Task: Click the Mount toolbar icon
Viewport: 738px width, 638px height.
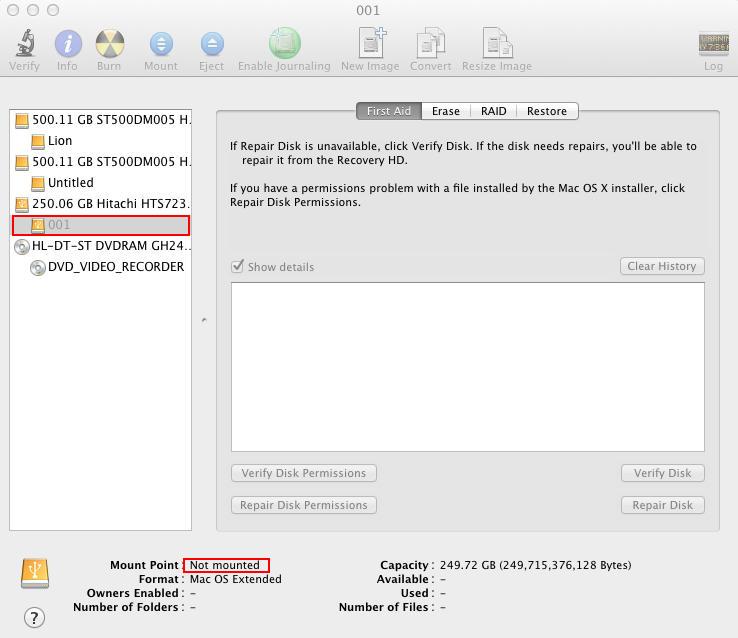Action: [160, 44]
